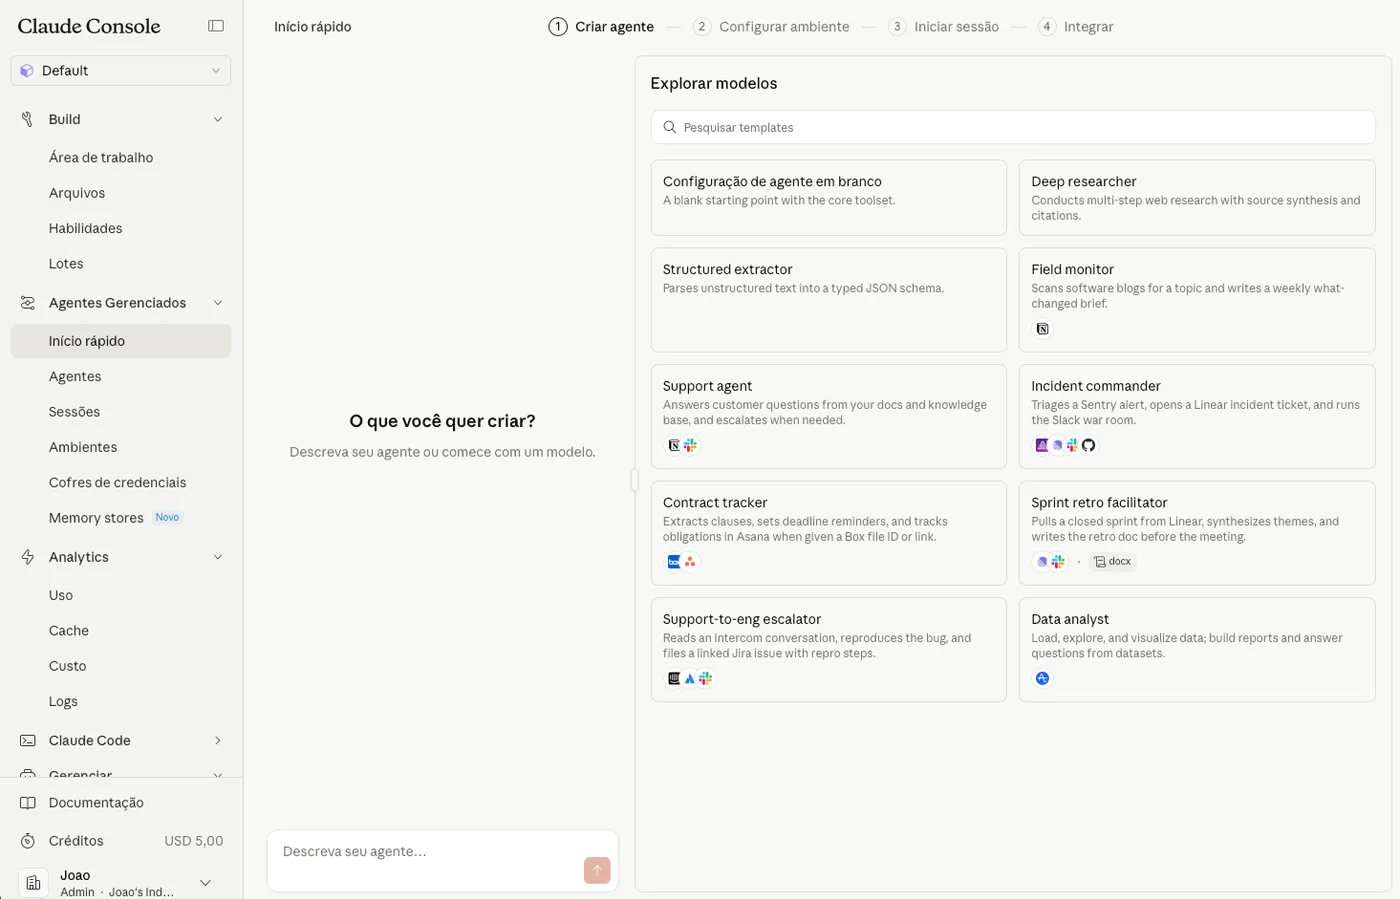This screenshot has width=1400, height=899.
Task: Go to the Criar agente step
Action: coord(601,27)
